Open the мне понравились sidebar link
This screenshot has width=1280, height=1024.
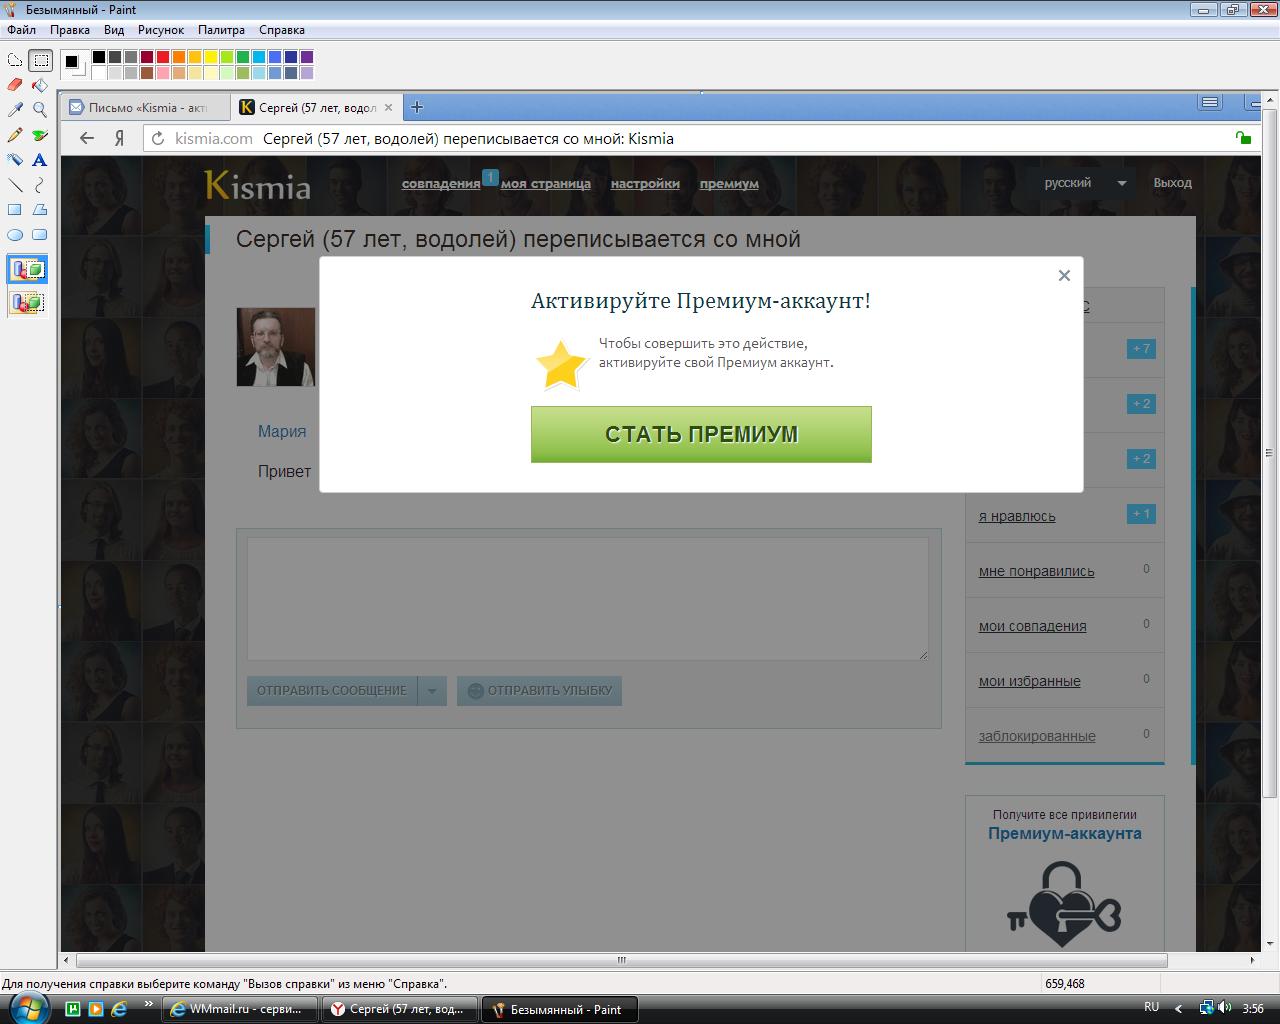click(1036, 571)
